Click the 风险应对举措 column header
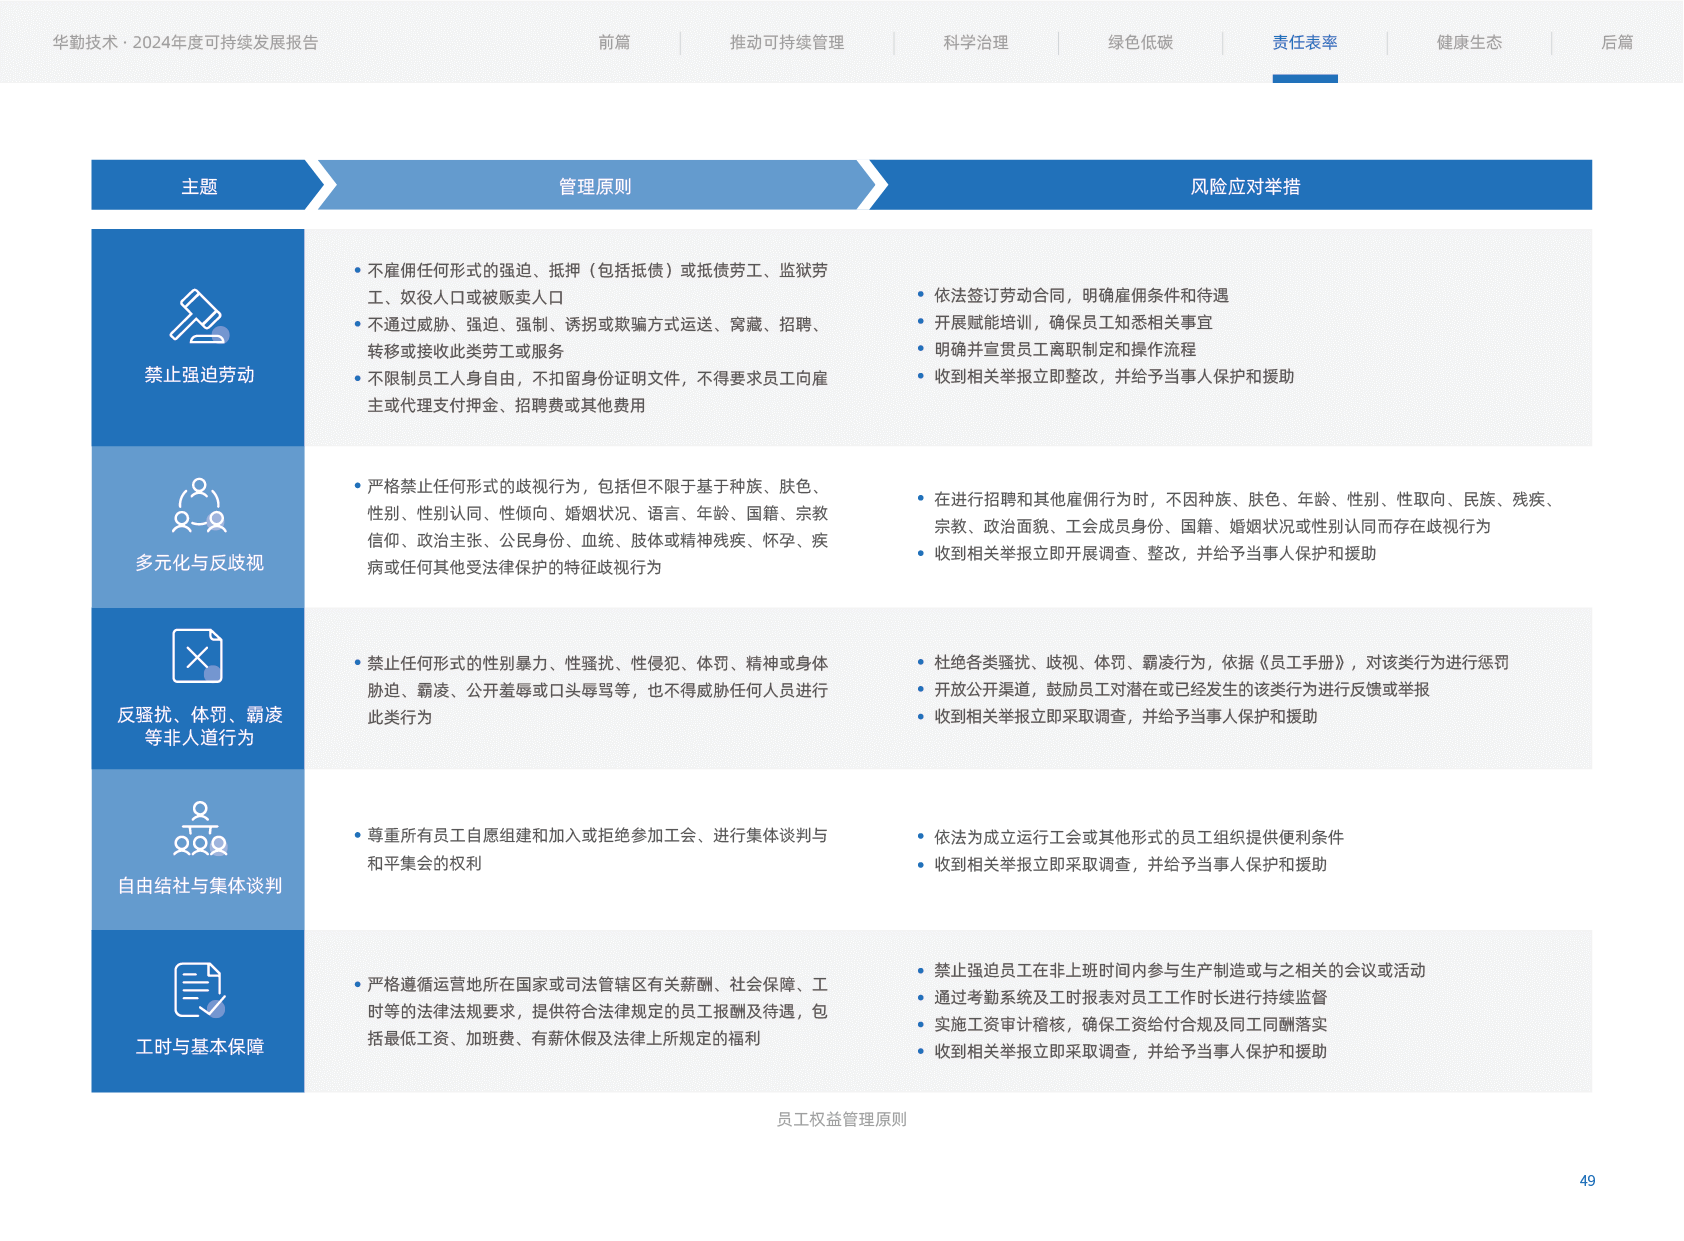Image resolution: width=1684 pixels, height=1241 pixels. pyautogui.click(x=1244, y=186)
